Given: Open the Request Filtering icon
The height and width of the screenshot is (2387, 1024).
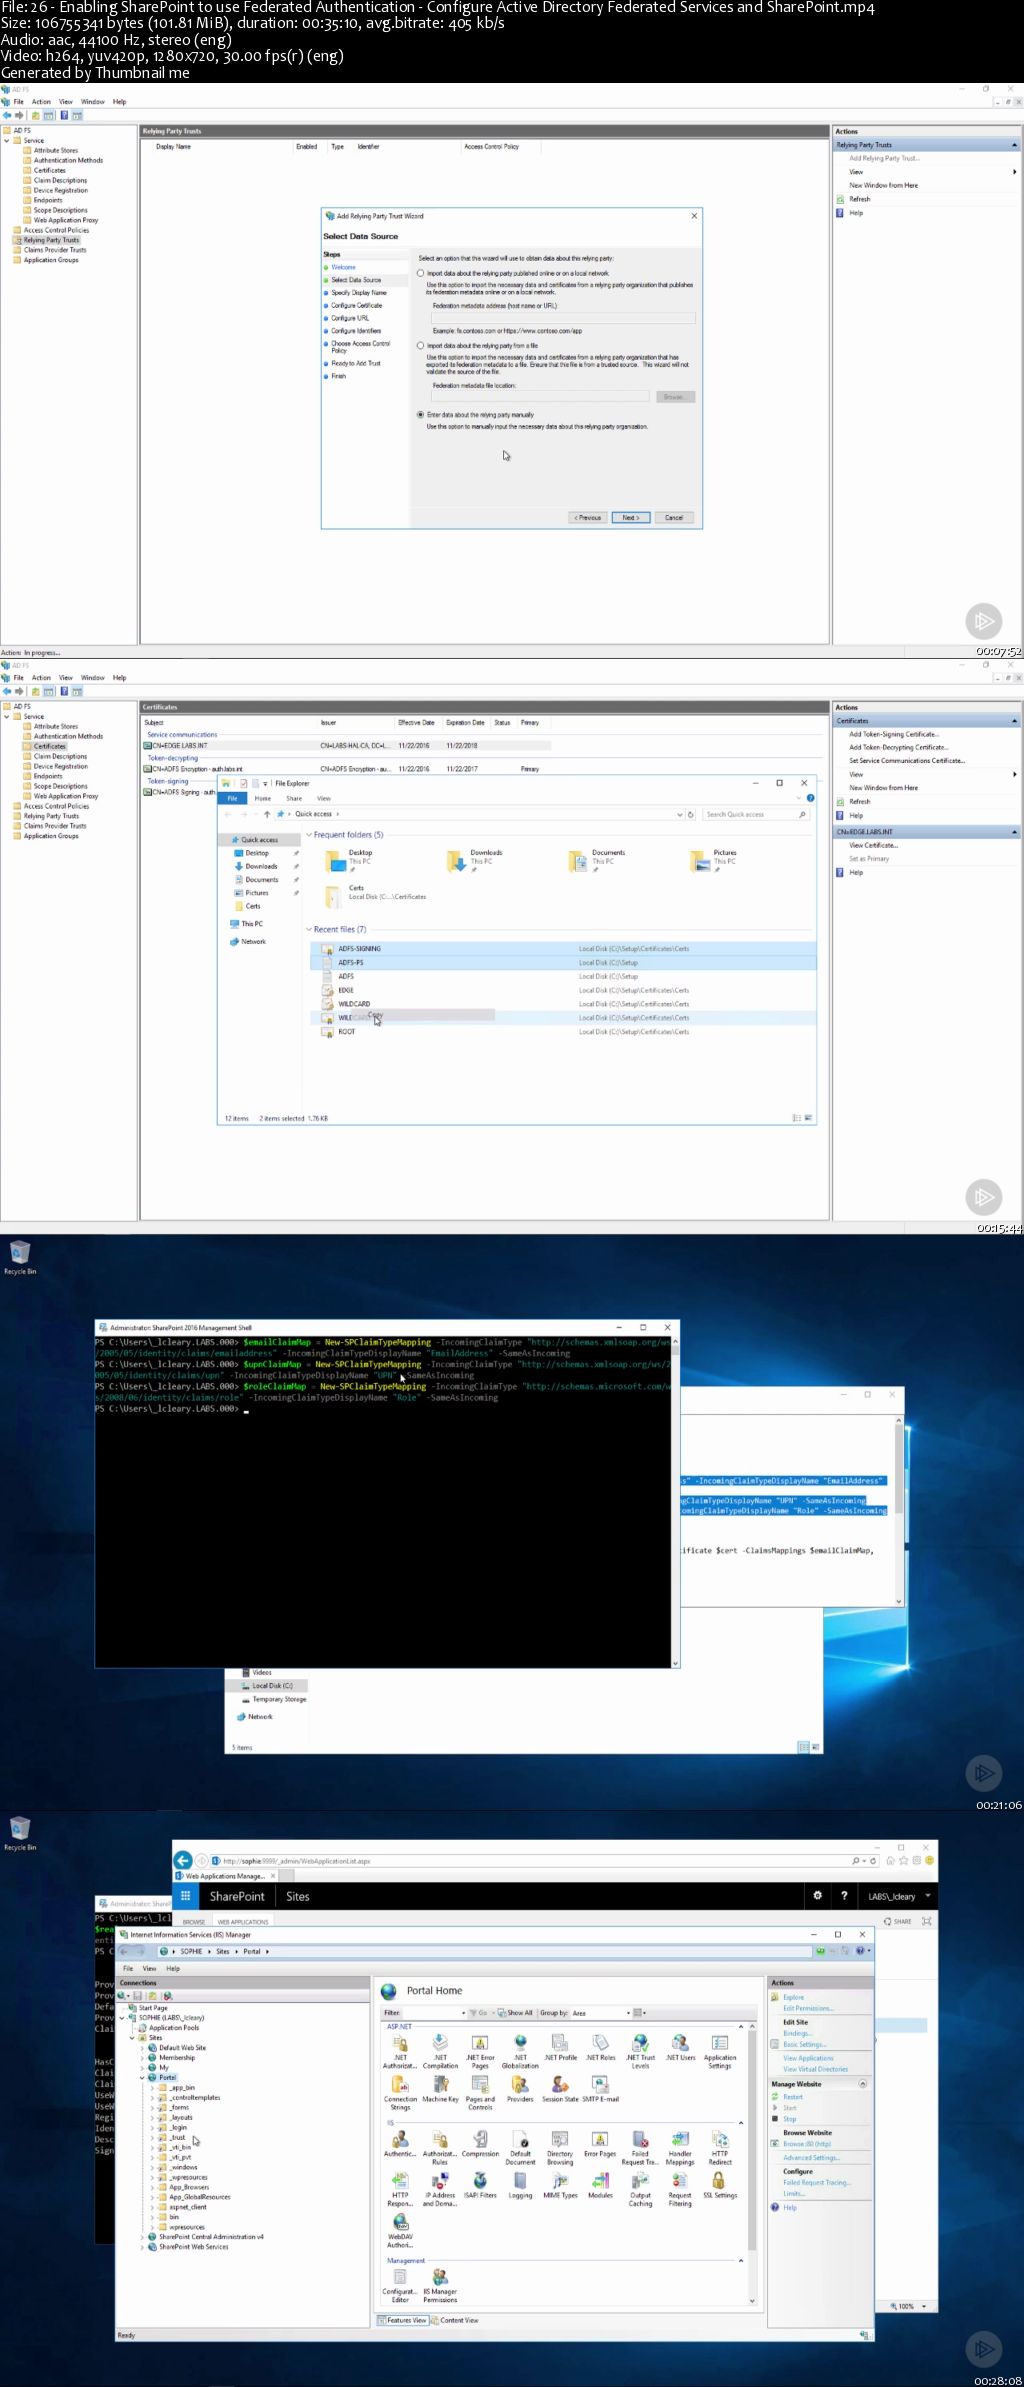Looking at the screenshot, I should pyautogui.click(x=680, y=2190).
